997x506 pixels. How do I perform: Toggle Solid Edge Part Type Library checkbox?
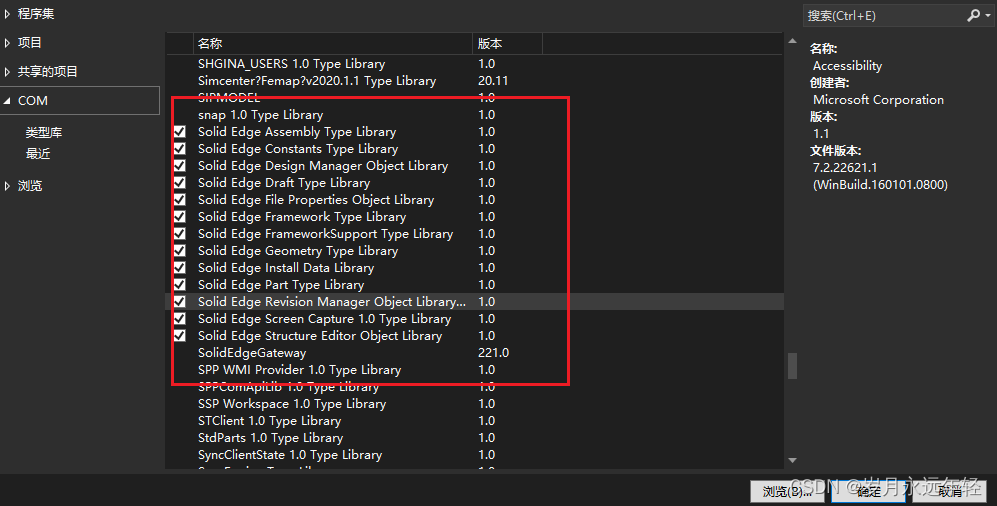tap(180, 285)
